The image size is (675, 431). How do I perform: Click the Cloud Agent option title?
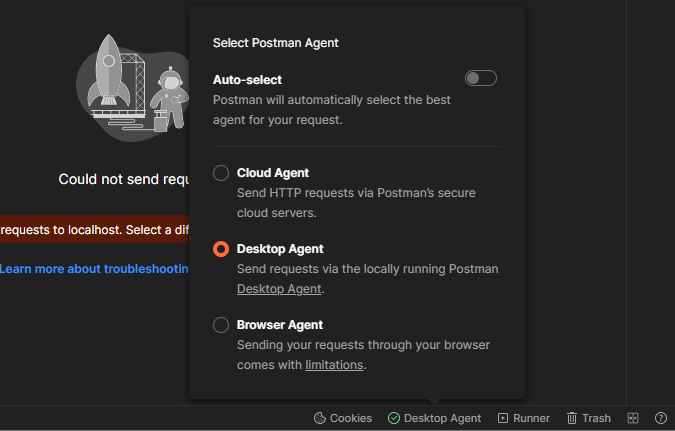click(x=272, y=173)
